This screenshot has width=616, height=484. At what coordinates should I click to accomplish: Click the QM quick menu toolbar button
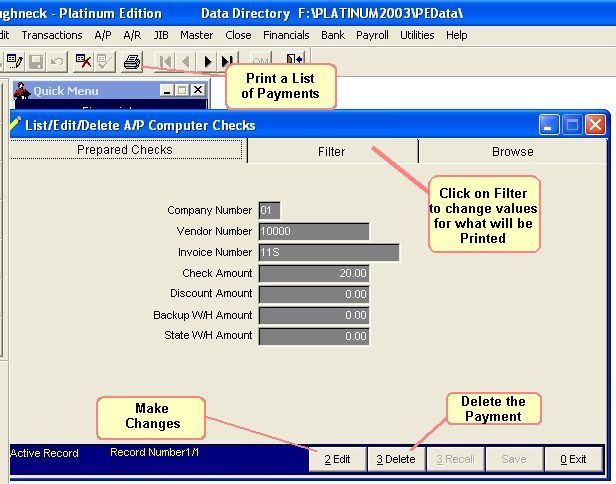(260, 60)
